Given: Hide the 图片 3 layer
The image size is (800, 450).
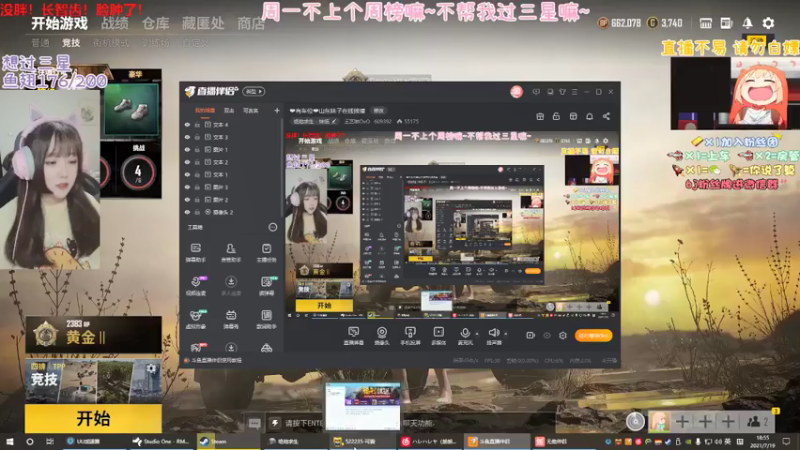Looking at the screenshot, I should 187,187.
